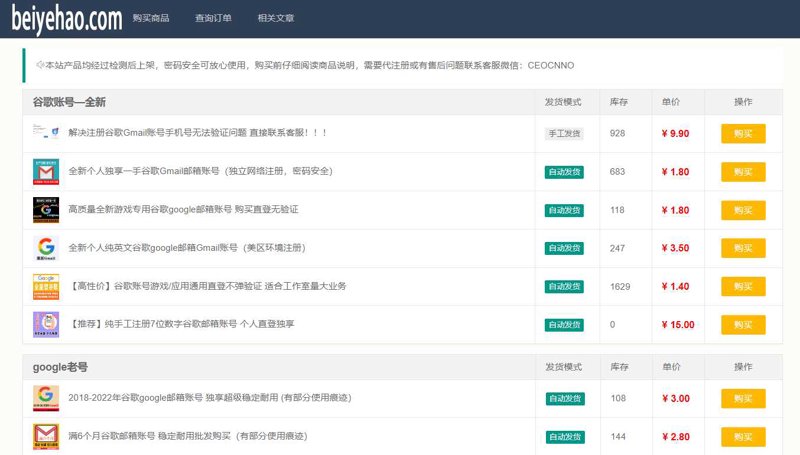The image size is (800, 455).
Task: Click 发货模式 header in 谷歌账号—全新 table
Action: [563, 102]
